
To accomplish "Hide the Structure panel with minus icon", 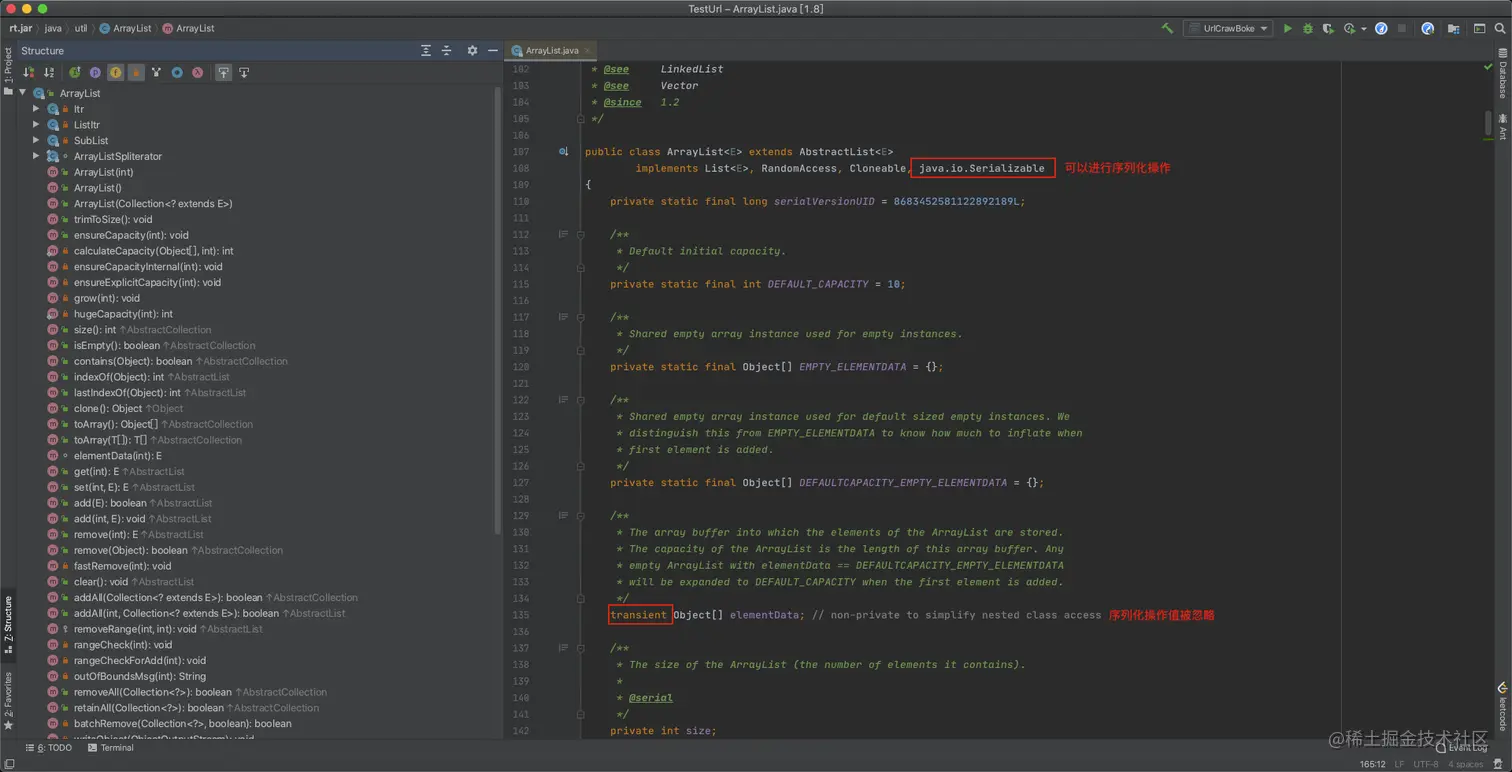I will (493, 51).
